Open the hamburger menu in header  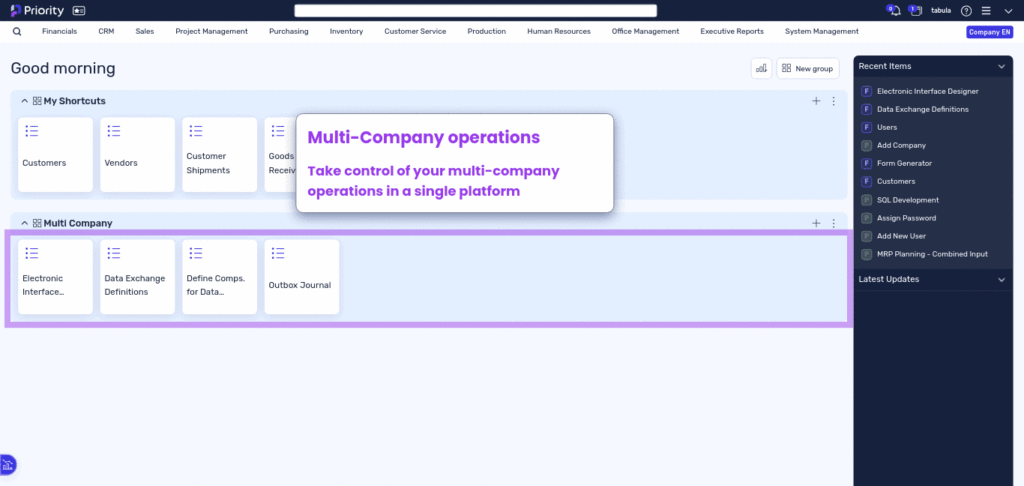986,11
